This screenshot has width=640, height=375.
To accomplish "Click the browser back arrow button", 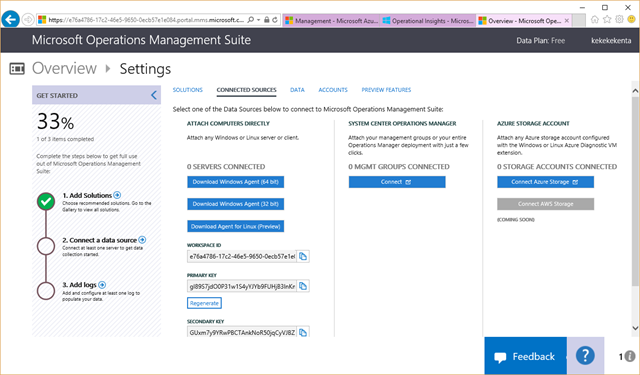I will click(x=11, y=19).
